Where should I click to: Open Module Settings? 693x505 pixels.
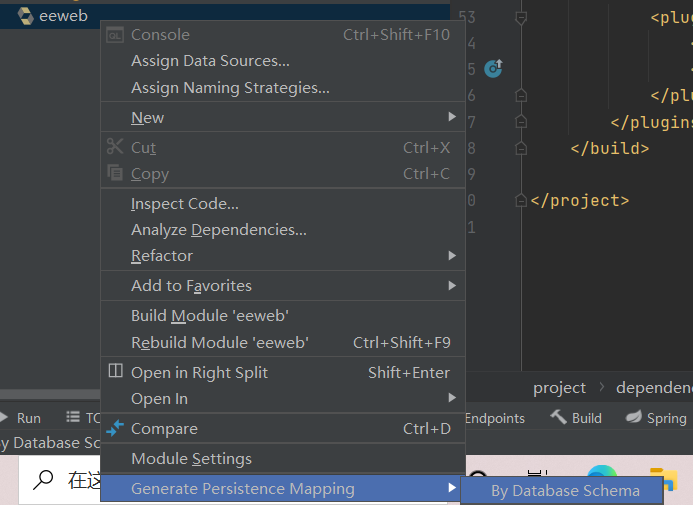click(283, 459)
